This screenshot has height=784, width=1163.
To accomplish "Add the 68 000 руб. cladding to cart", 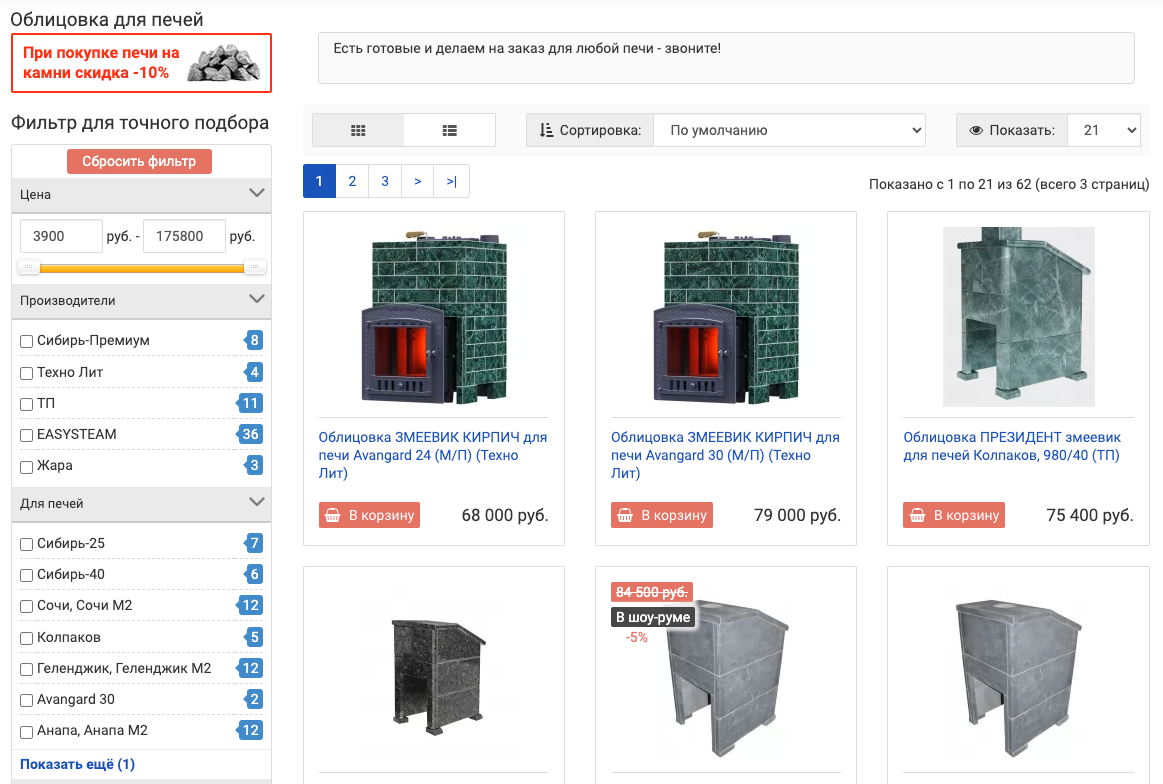I will click(369, 515).
